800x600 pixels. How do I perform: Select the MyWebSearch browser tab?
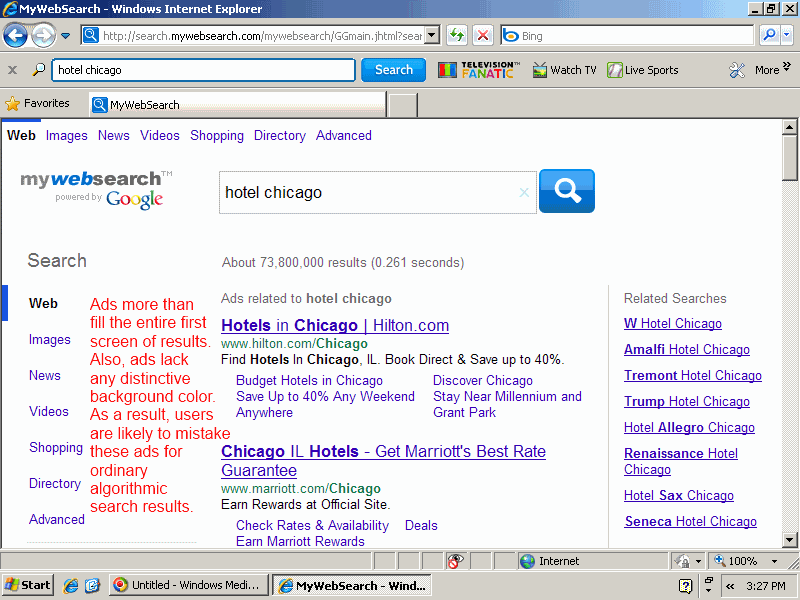tap(238, 105)
